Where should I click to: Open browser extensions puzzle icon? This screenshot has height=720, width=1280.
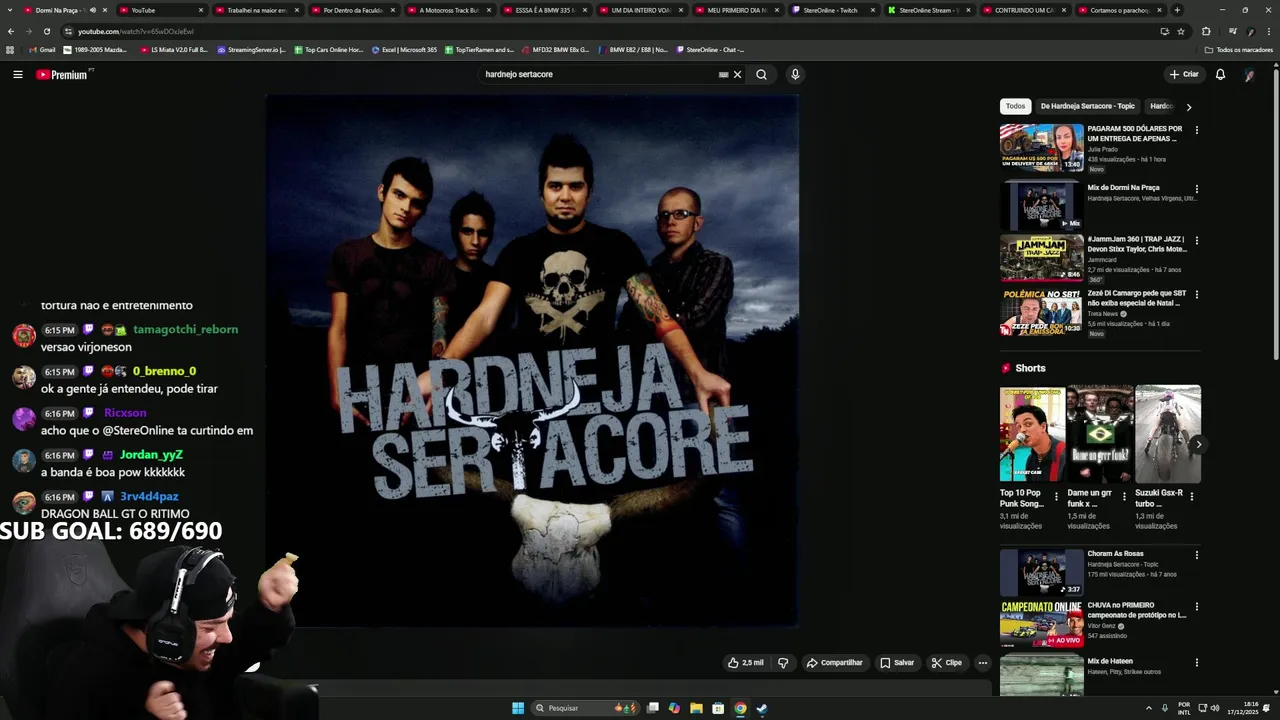pos(1206,31)
